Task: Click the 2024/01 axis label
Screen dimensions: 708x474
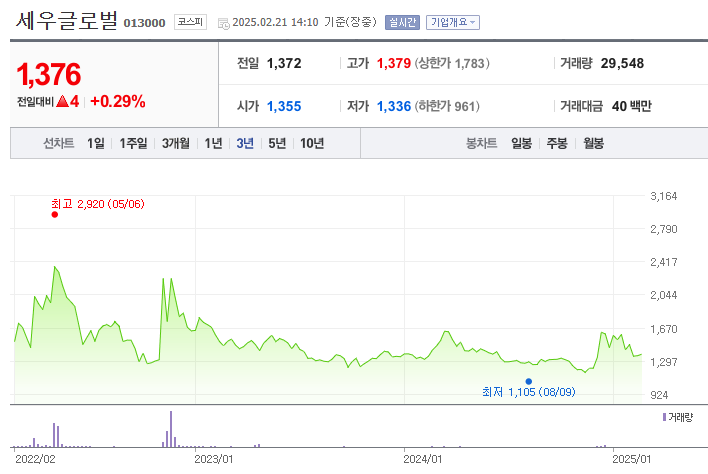Action: point(423,460)
